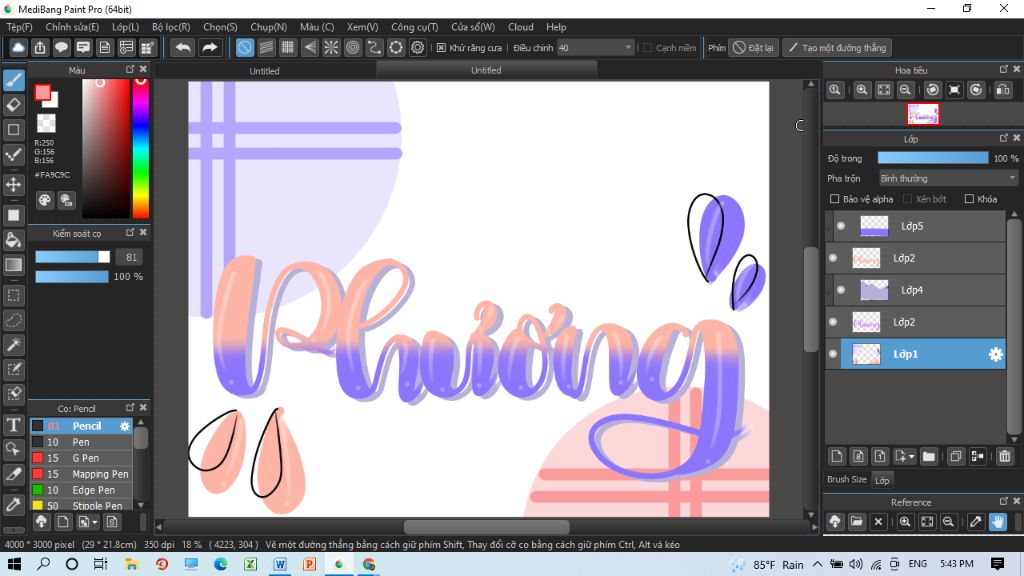
Task: Flip canvas view in Hoa tiêu panel
Action: tap(1003, 90)
